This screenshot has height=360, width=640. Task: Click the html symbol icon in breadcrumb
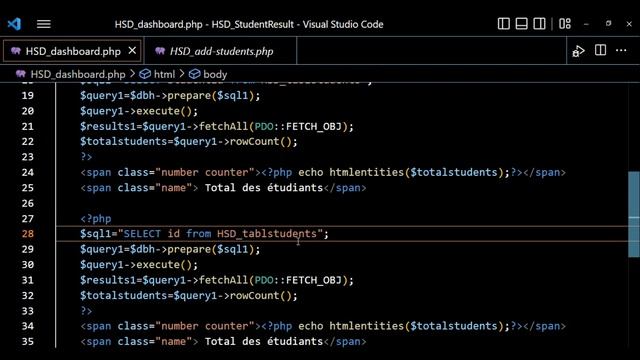coord(145,74)
